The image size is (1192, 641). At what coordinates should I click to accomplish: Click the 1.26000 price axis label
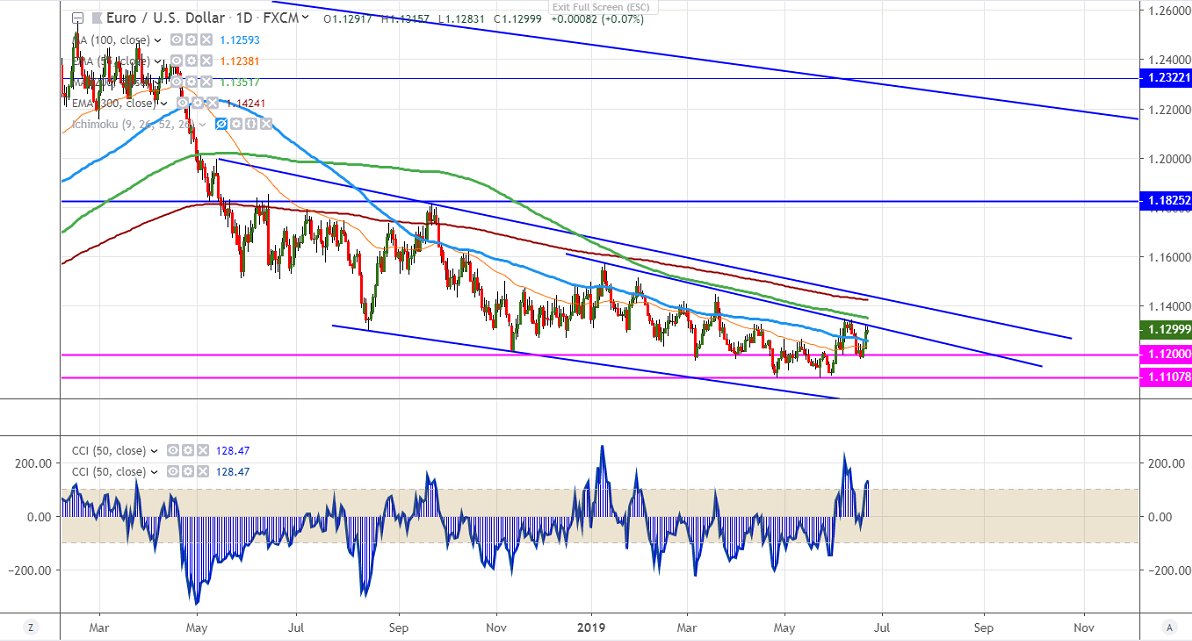[x=1171, y=11]
